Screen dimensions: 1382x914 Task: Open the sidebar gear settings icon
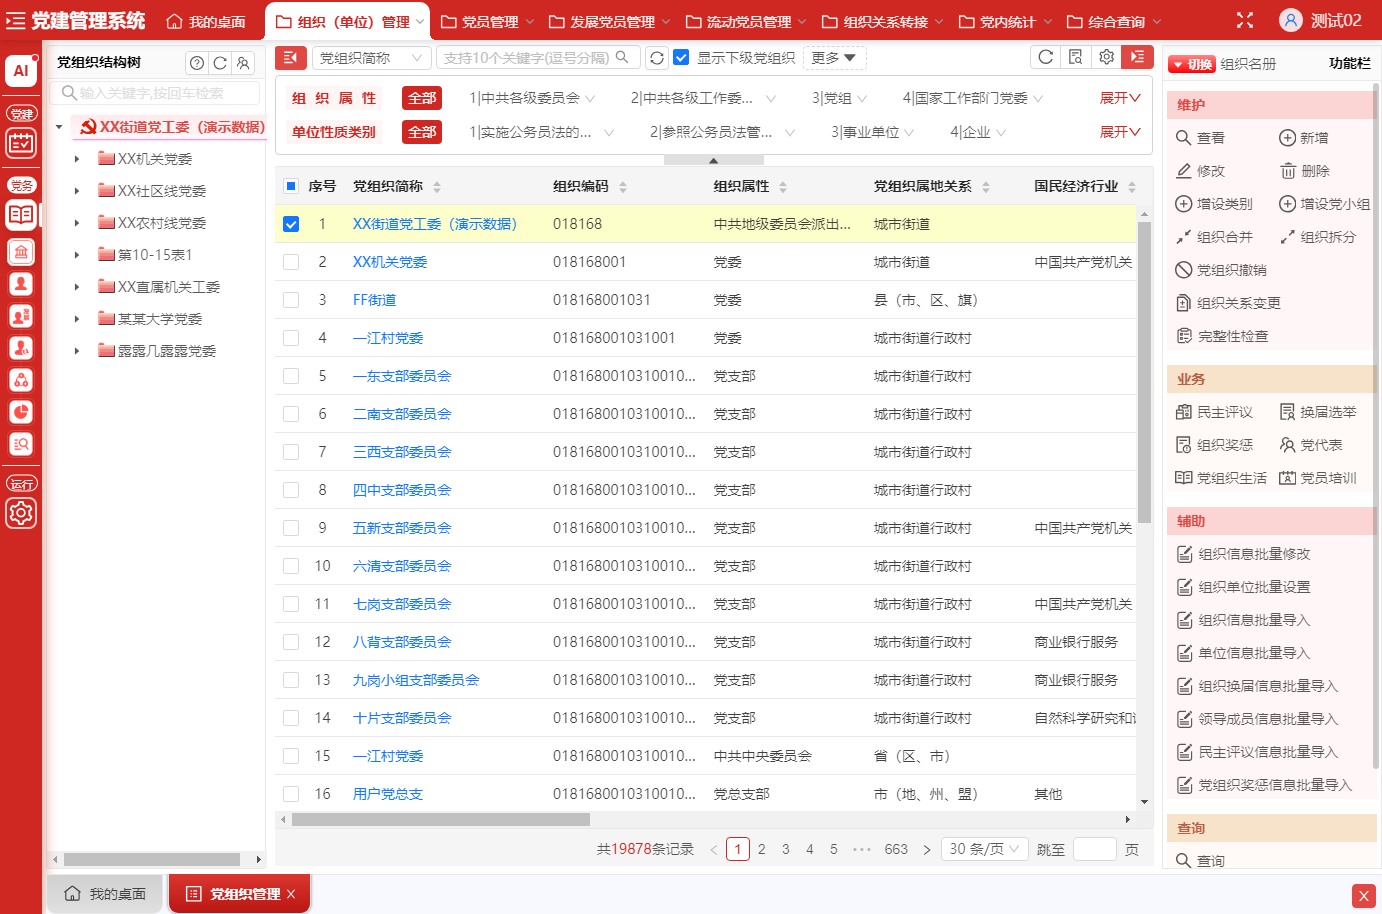tap(21, 513)
